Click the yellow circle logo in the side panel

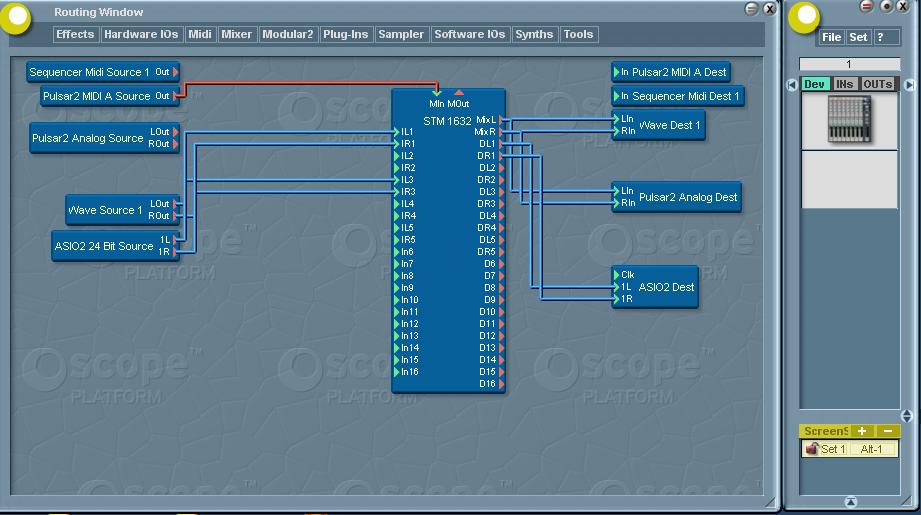804,18
